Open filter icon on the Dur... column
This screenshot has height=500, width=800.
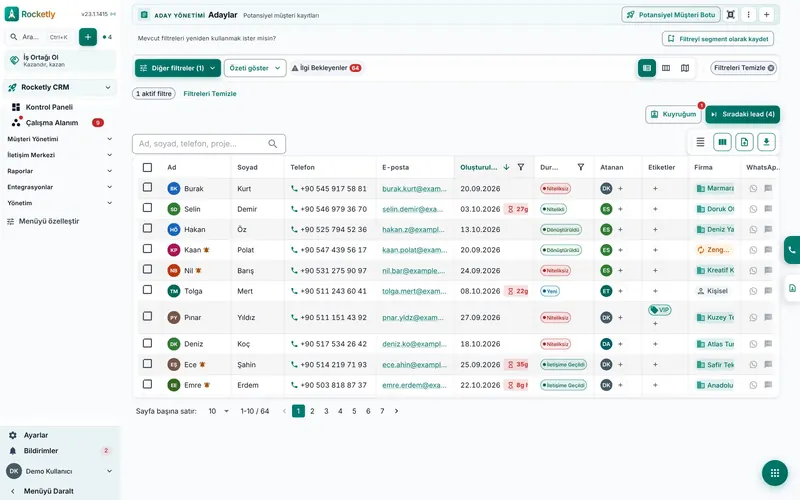point(581,167)
